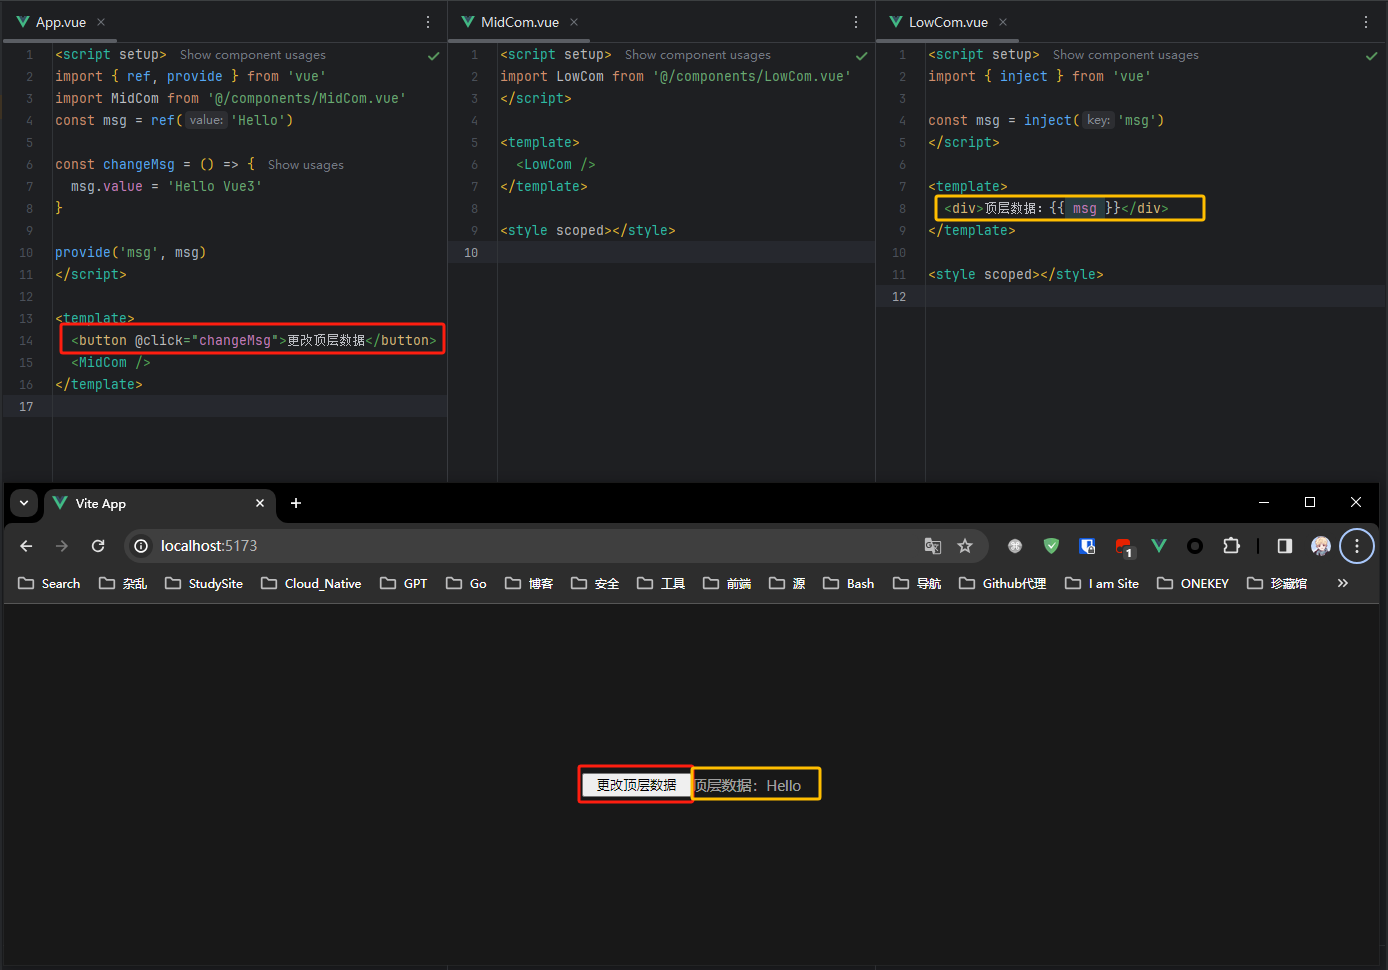The height and width of the screenshot is (970, 1388).
Task: Open the StudySite bookmark folder
Action: pyautogui.click(x=204, y=583)
